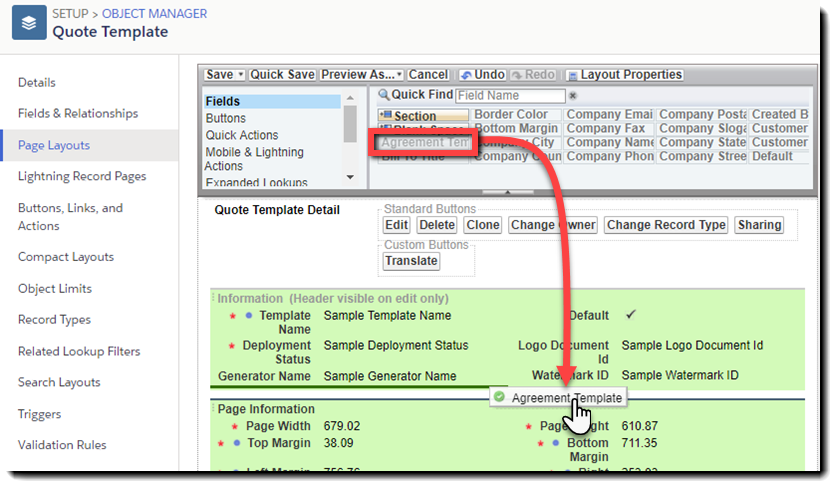Image resolution: width=830 pixels, height=481 pixels.
Task: Select Mobile & Lightning Actions category
Action: coord(254,159)
